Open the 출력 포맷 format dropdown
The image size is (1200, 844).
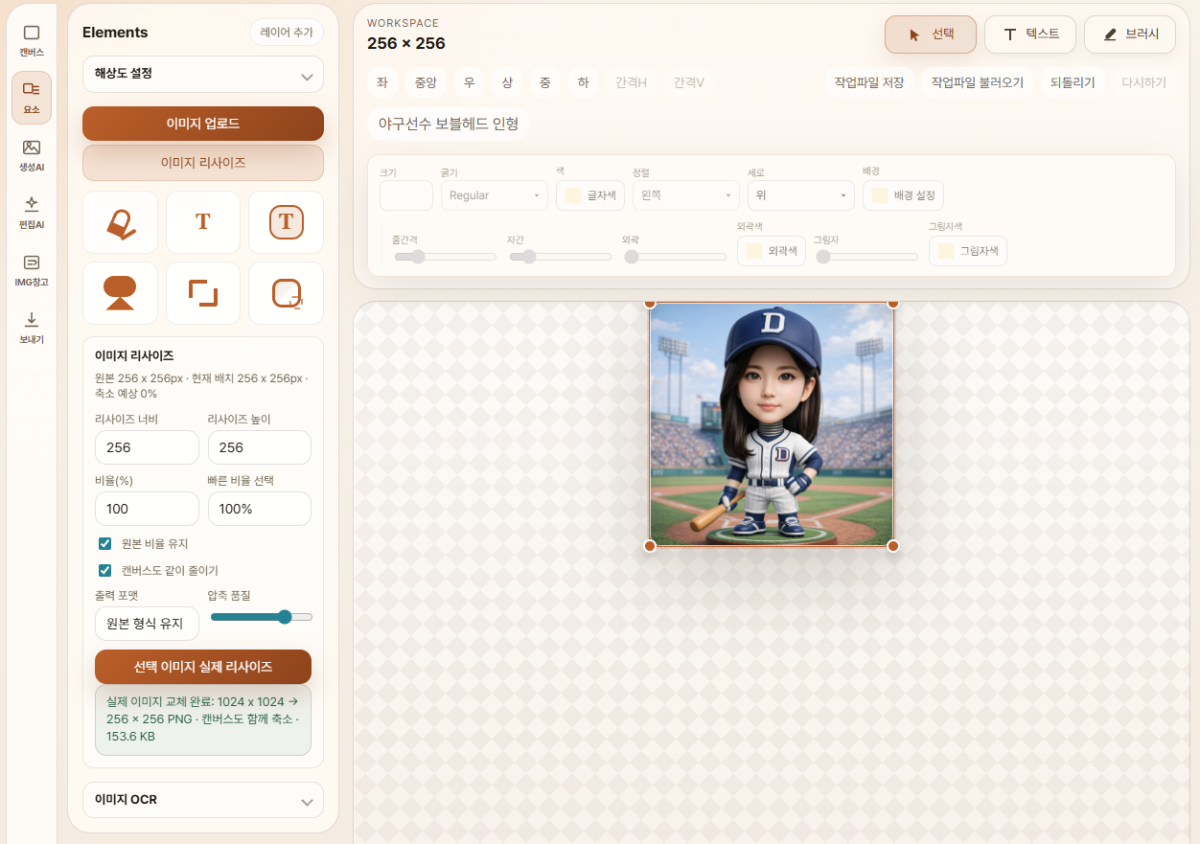[147, 623]
